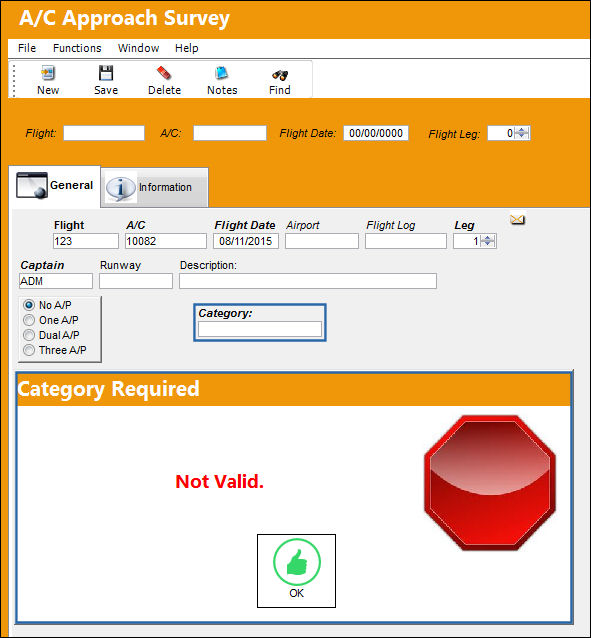Select the Three A/P radio button
Screen dimensions: 591x638
point(29,350)
